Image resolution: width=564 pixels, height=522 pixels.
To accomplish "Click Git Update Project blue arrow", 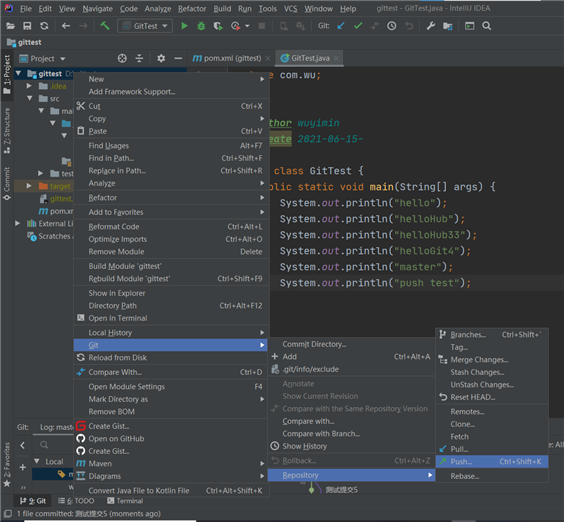I will coord(341,26).
